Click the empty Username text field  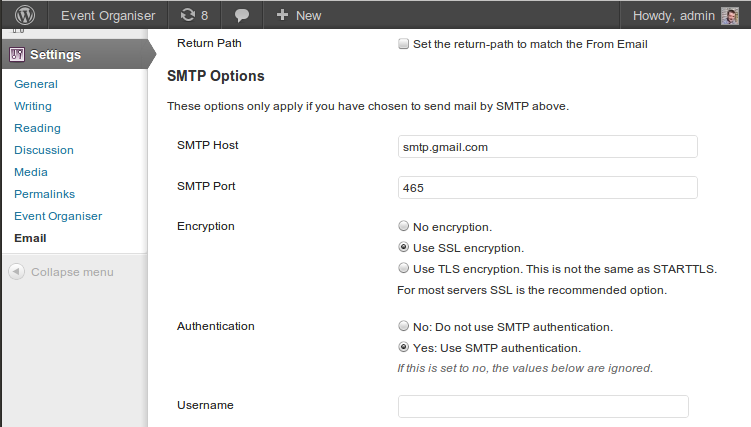coord(543,406)
